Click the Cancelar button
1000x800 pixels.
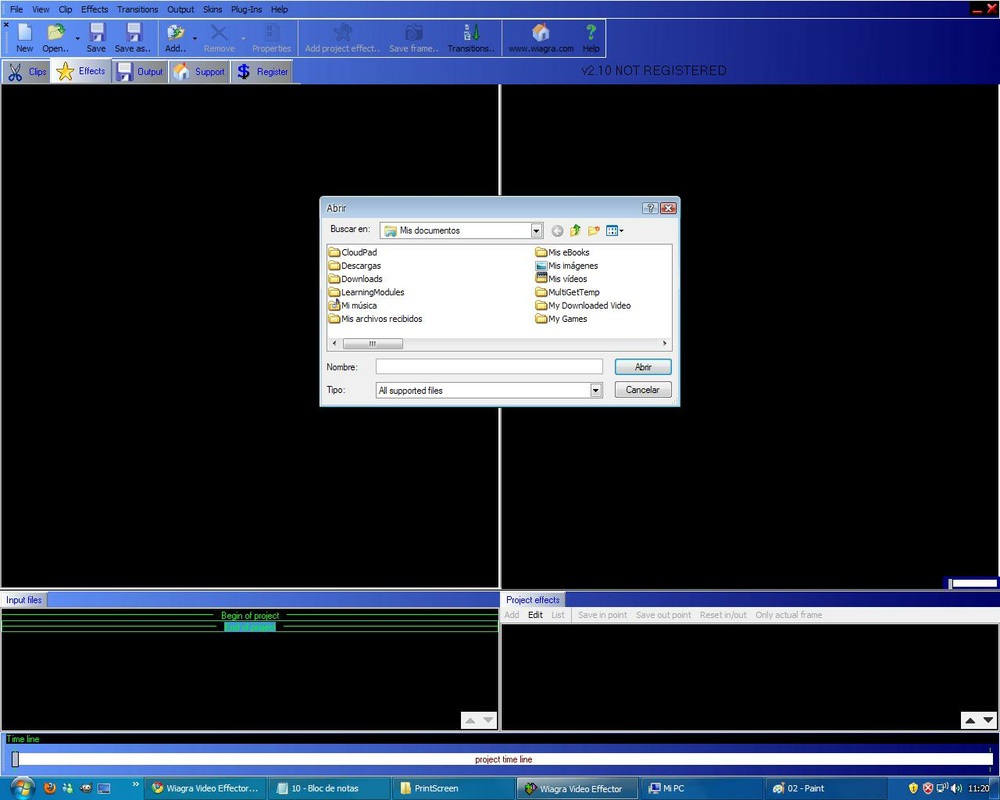643,390
